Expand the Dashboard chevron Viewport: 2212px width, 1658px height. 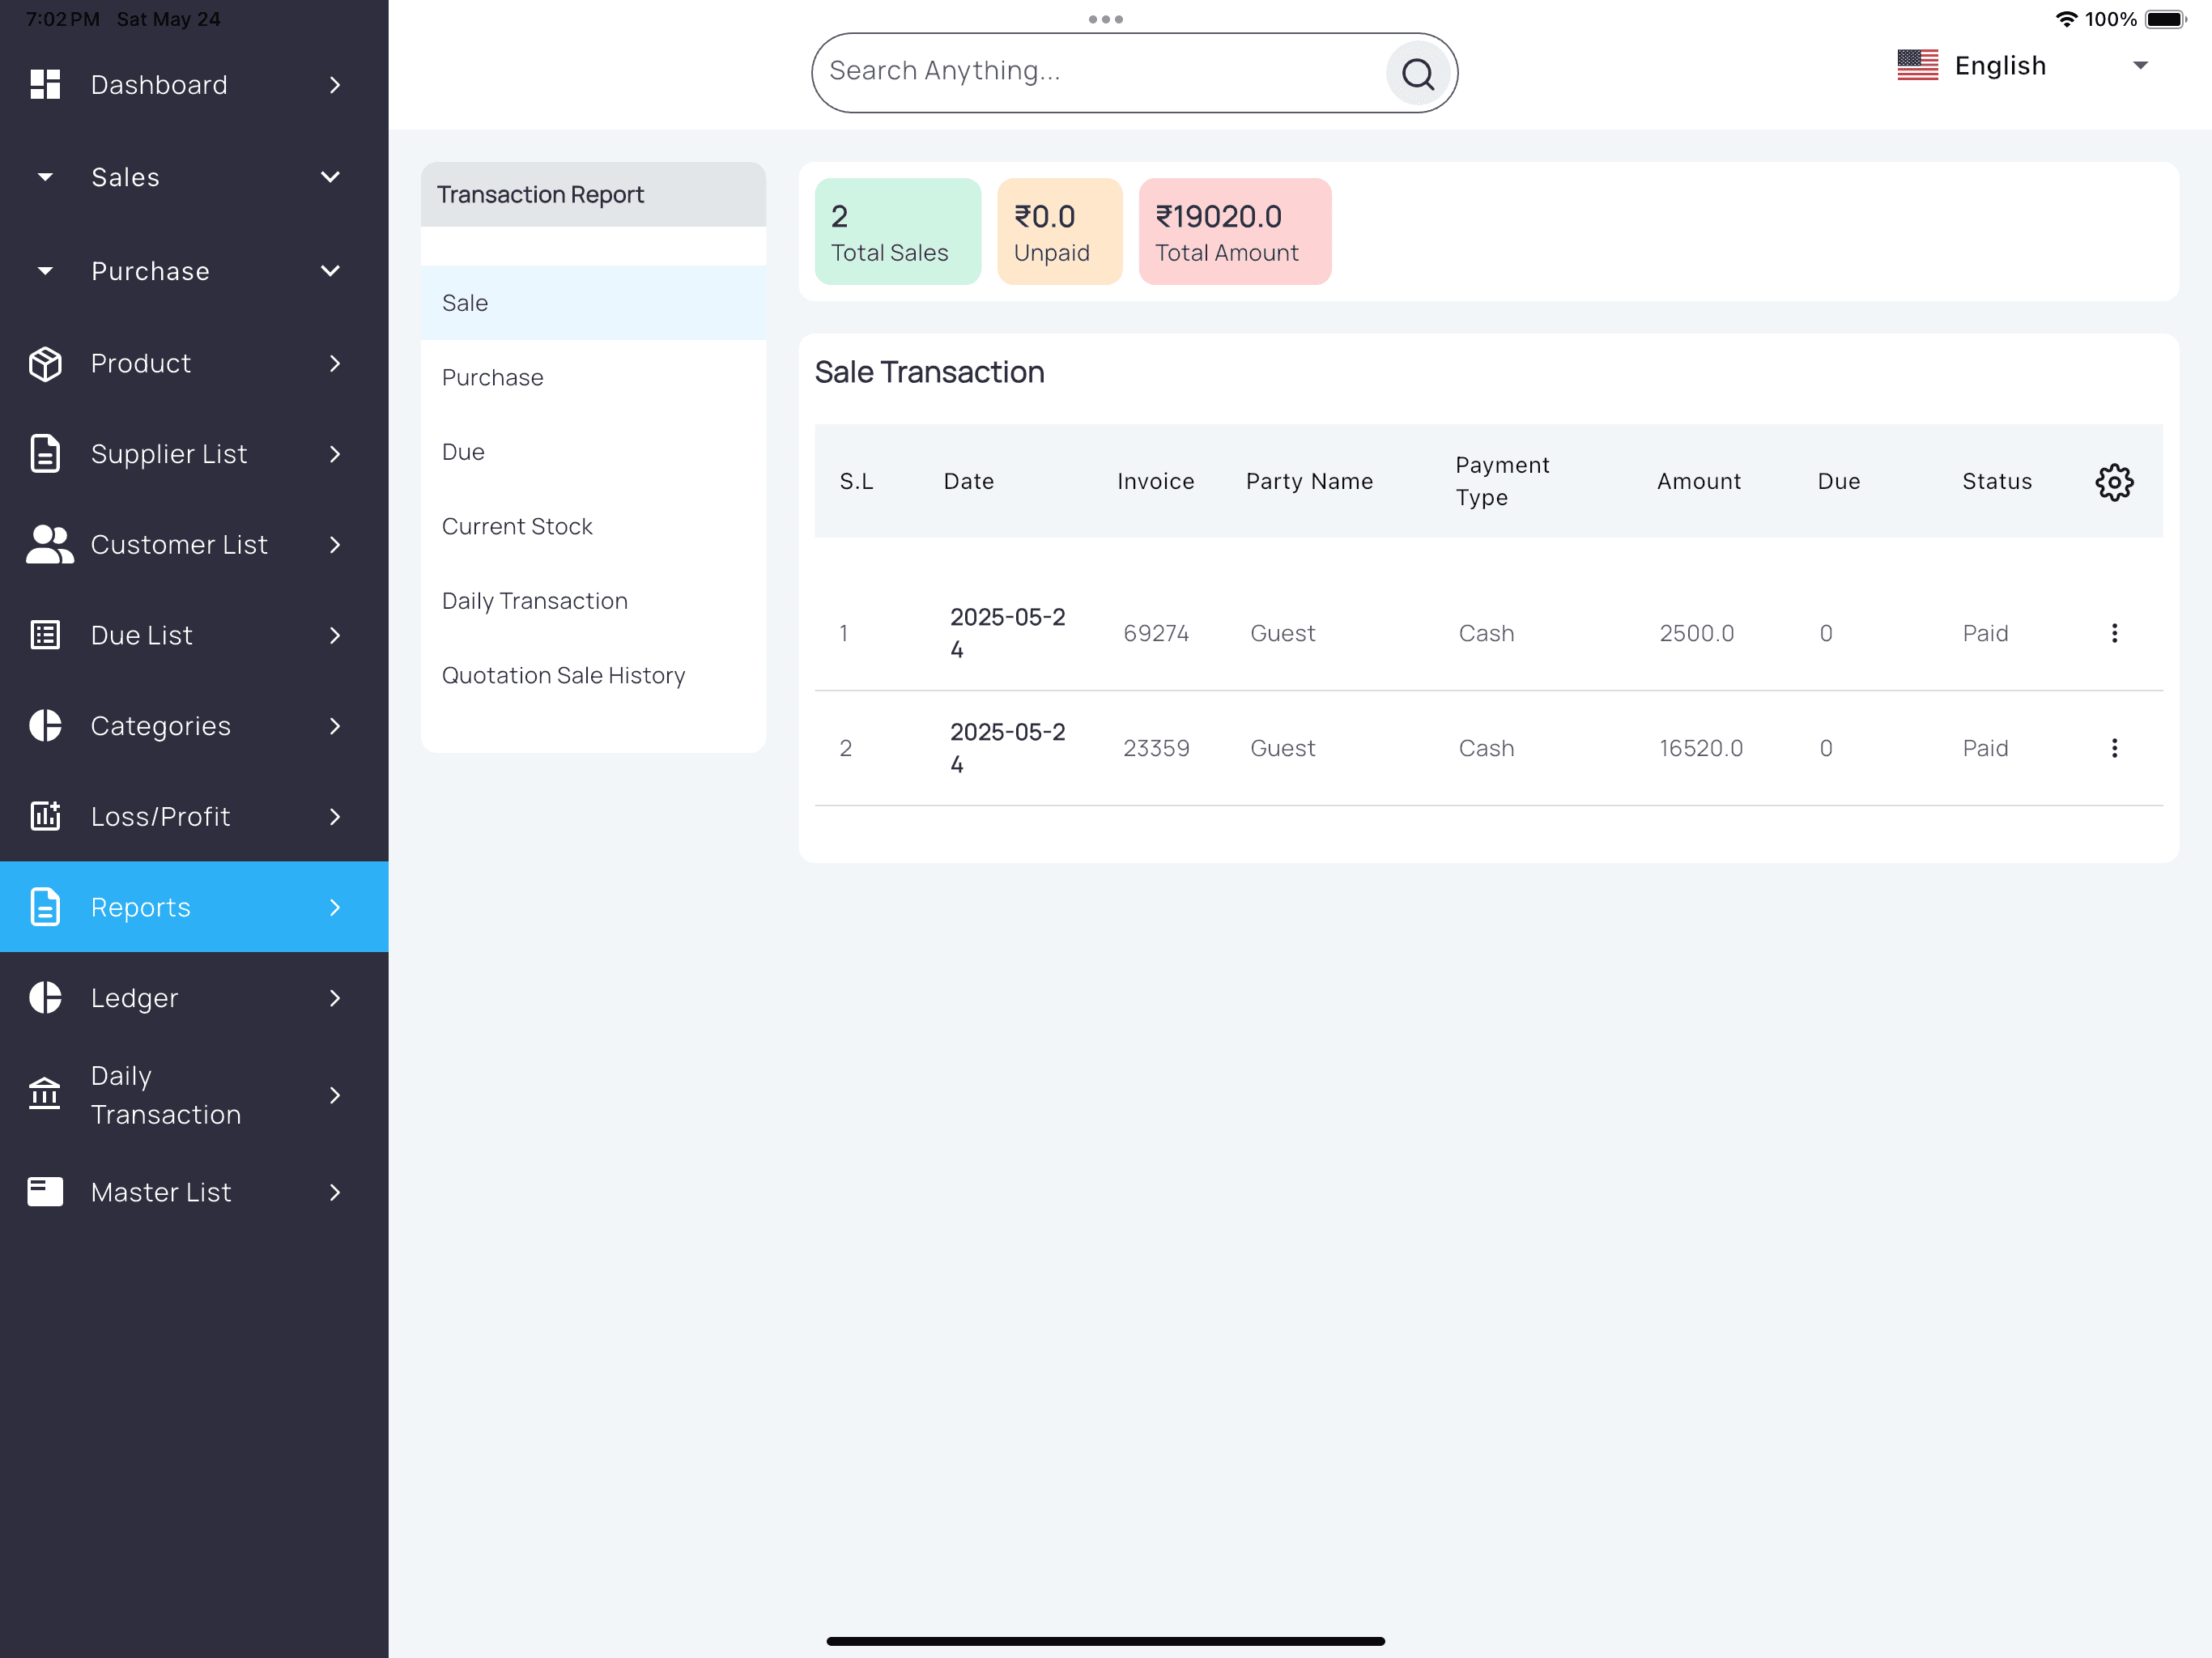[x=335, y=85]
